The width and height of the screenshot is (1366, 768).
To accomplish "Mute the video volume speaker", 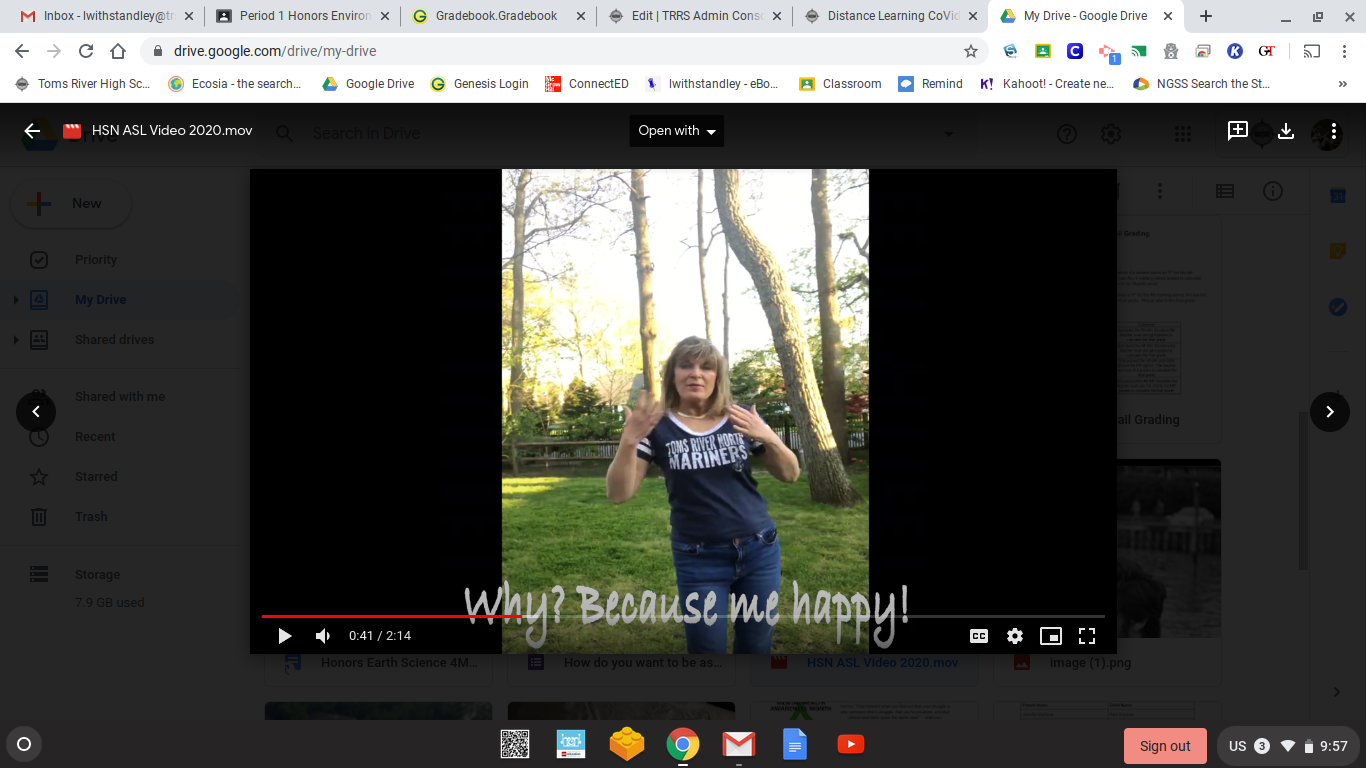I will 323,636.
